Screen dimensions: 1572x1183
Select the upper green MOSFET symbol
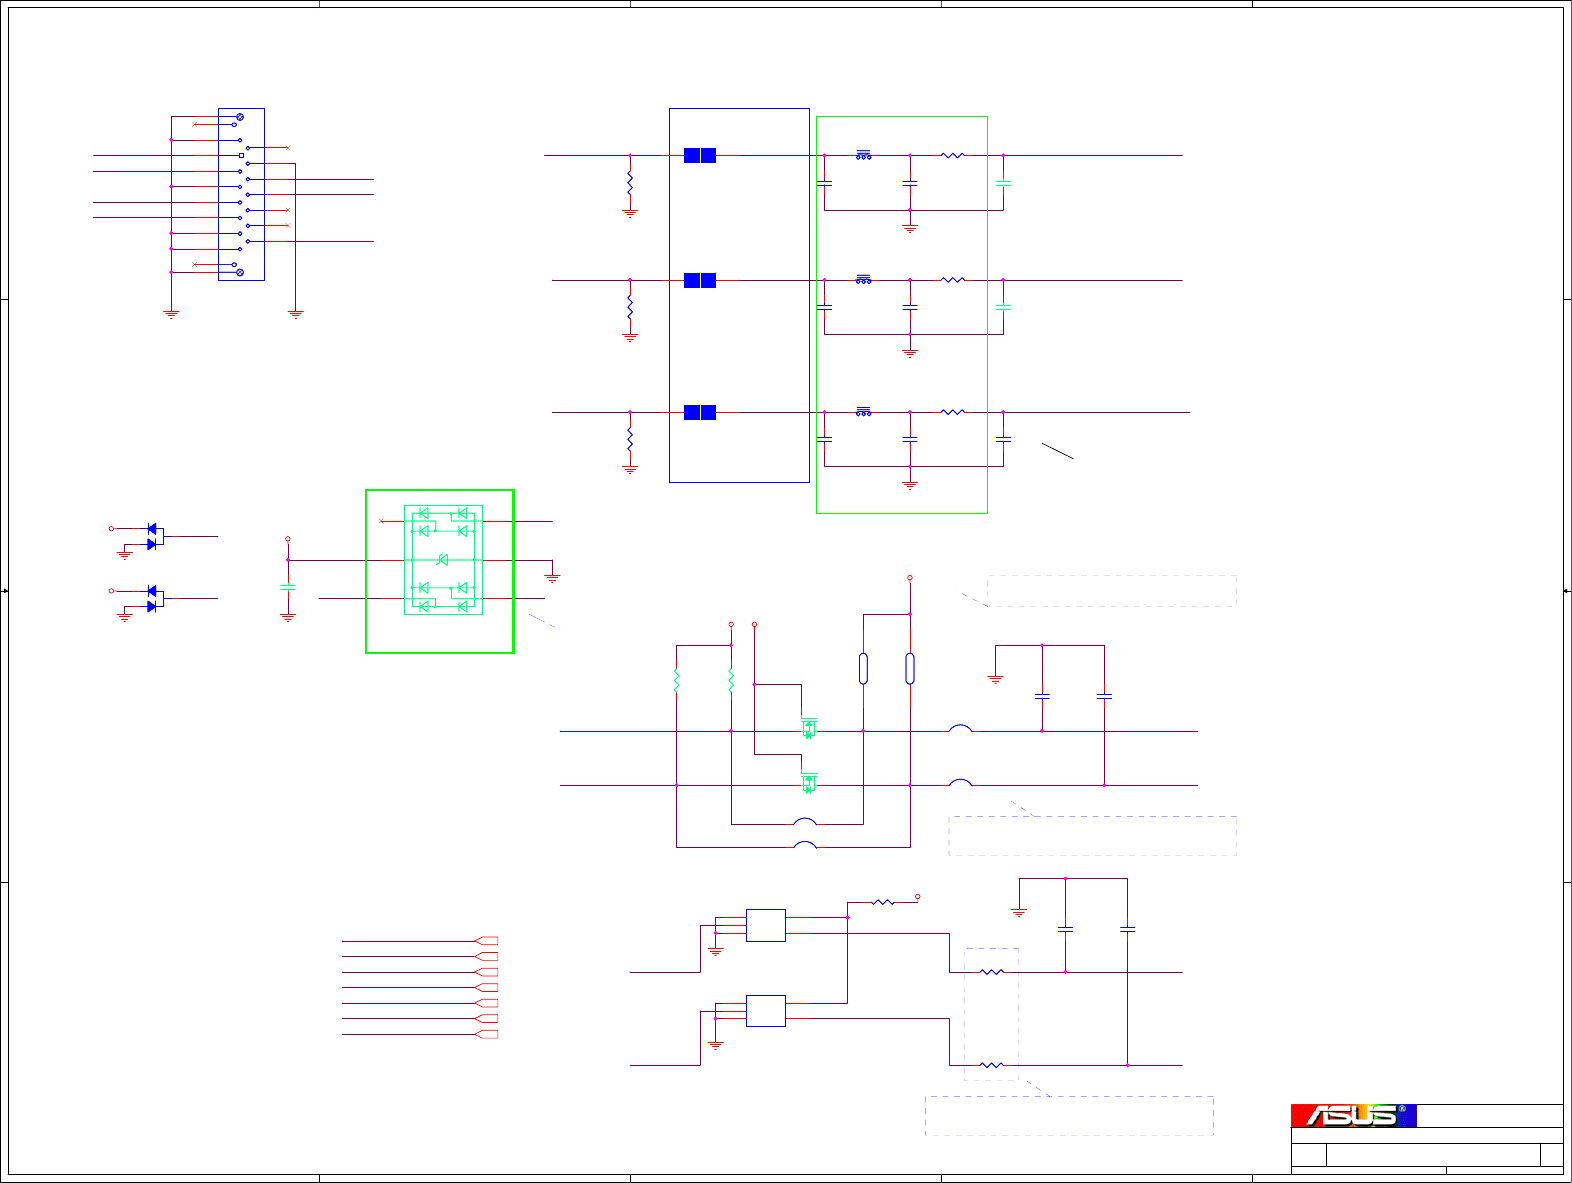point(809,727)
